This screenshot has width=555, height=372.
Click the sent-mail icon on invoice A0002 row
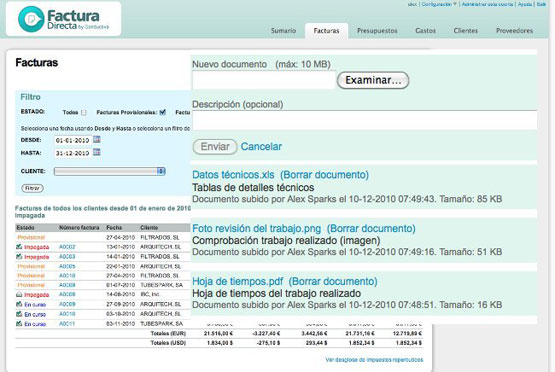tap(19, 247)
